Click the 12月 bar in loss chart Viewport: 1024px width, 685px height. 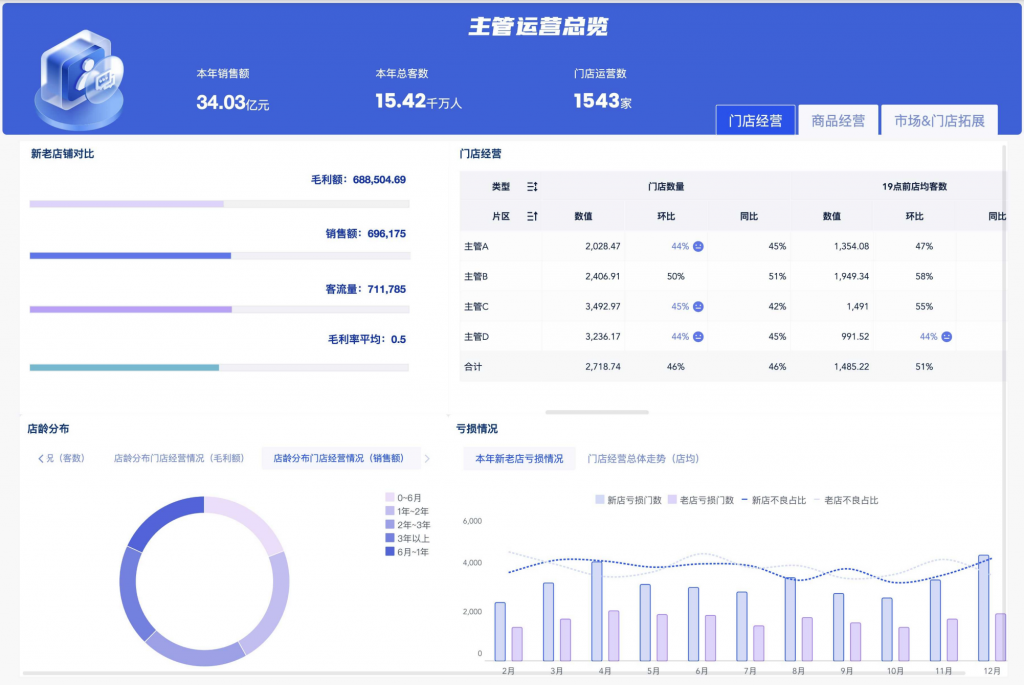point(984,608)
